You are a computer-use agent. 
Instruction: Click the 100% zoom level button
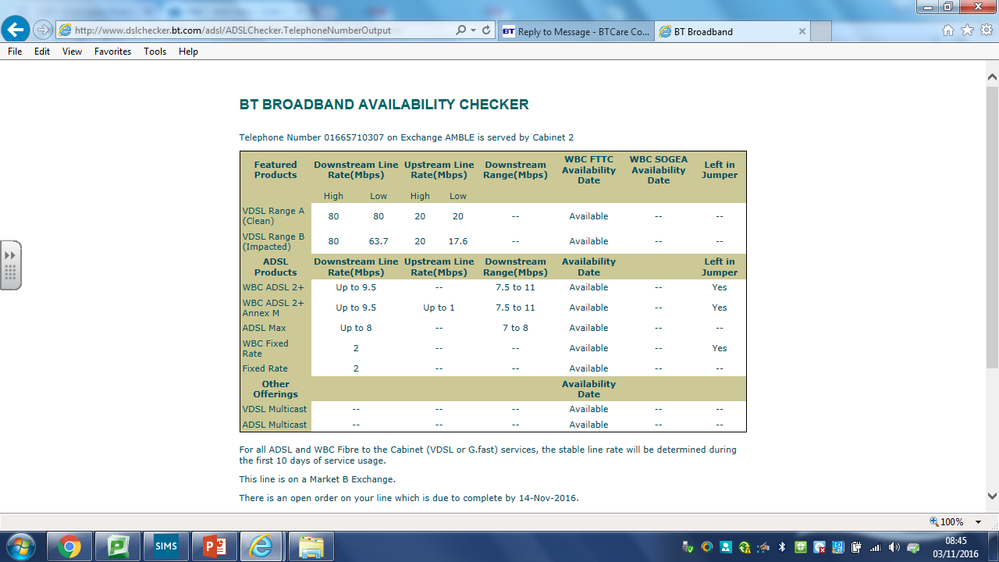click(x=947, y=522)
